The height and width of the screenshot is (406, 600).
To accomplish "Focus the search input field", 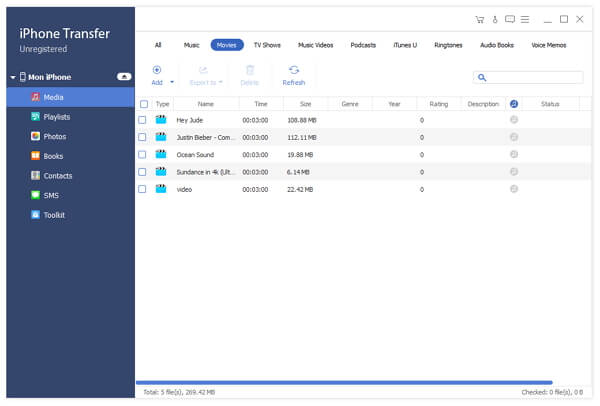I will coord(528,78).
